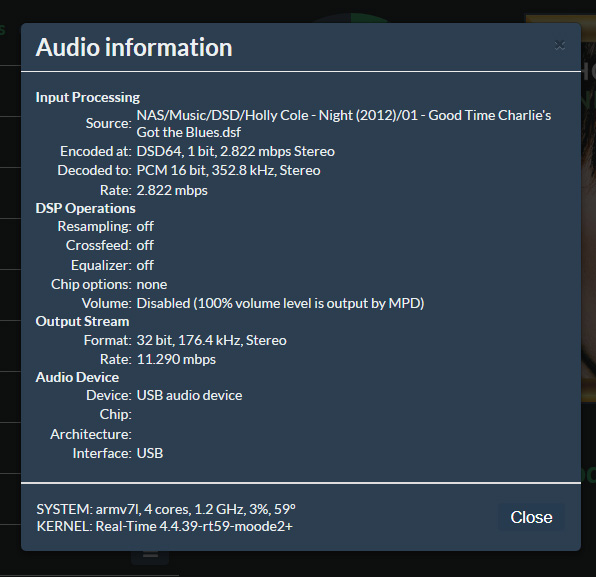
Task: Click the SYSTEM armv7l info line
Action: pyautogui.click(x=166, y=509)
